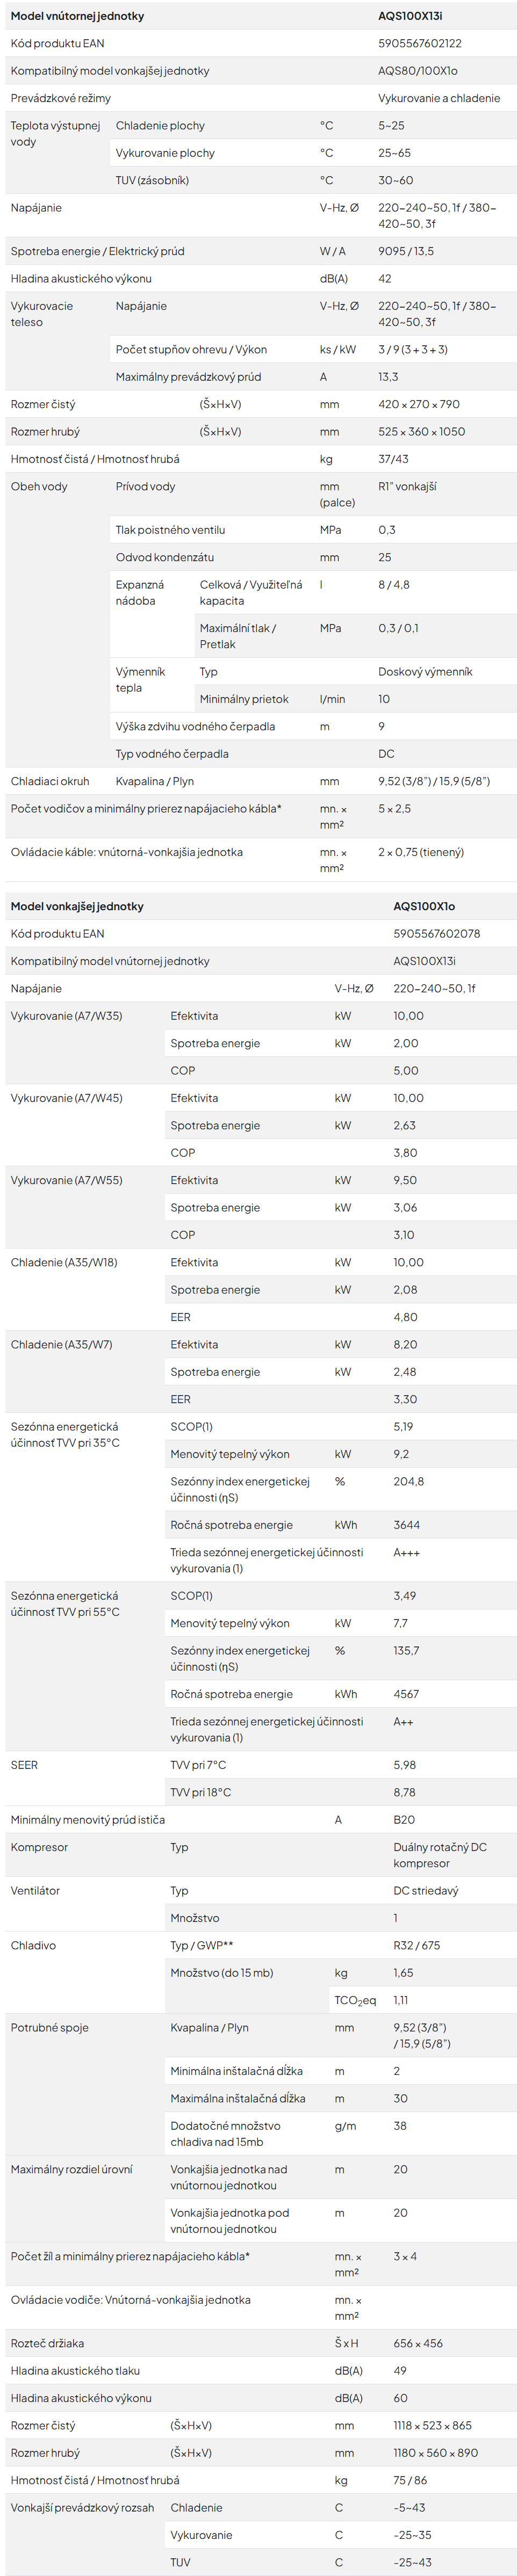Select the Rozteč držiaka value 656 × 456
Viewport: 517px width, 2576px height.
tap(418, 2342)
